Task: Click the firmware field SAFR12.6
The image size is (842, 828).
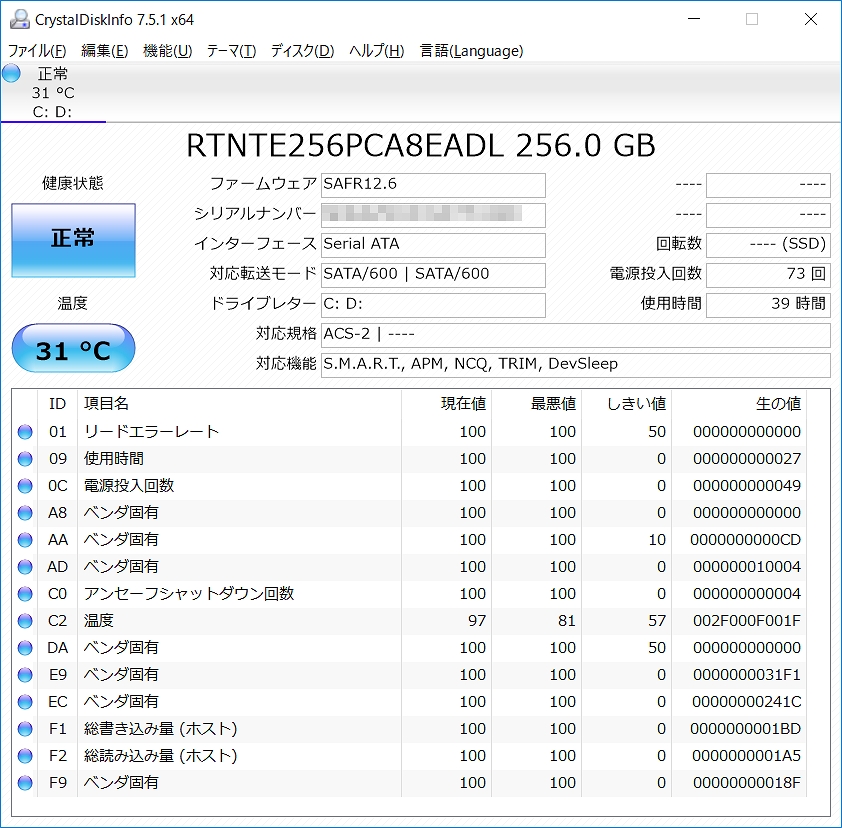Action: [433, 185]
